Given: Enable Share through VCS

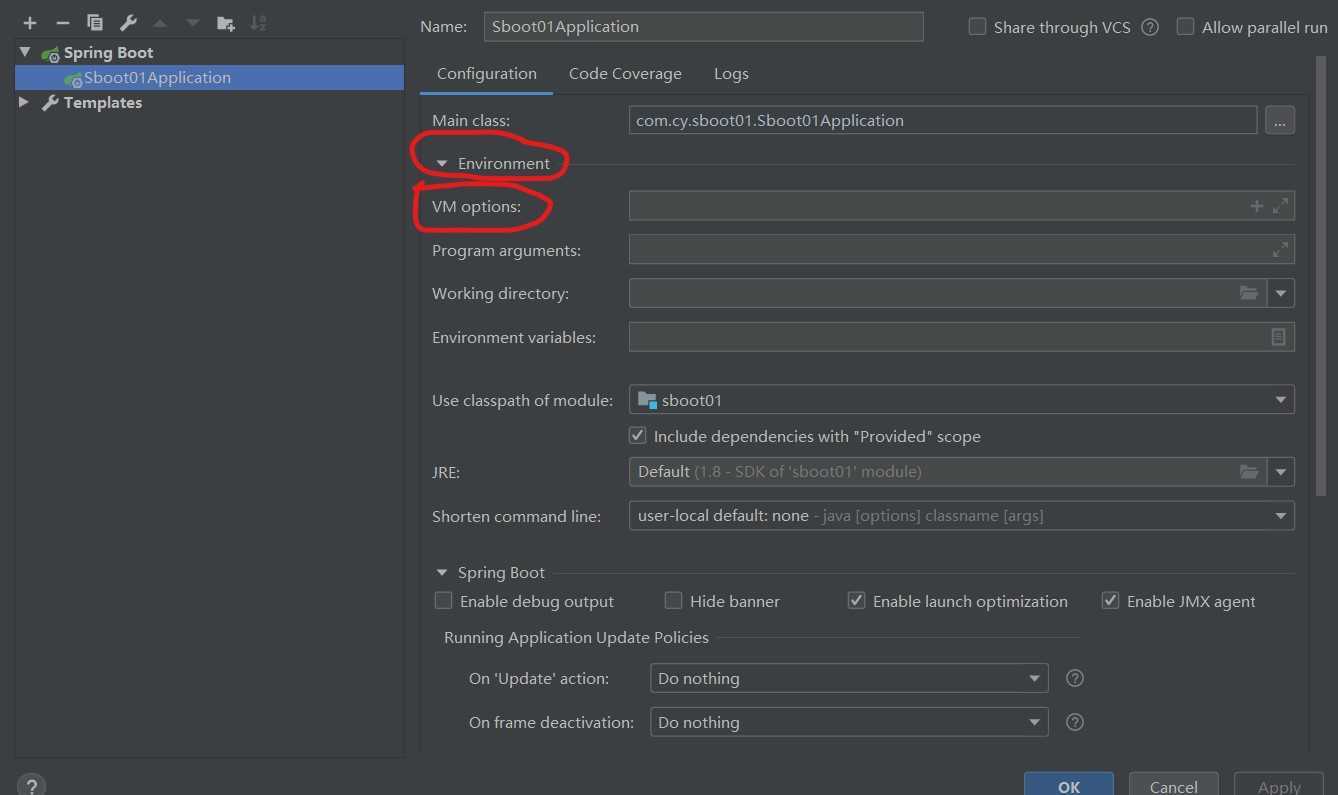Looking at the screenshot, I should coord(977,27).
